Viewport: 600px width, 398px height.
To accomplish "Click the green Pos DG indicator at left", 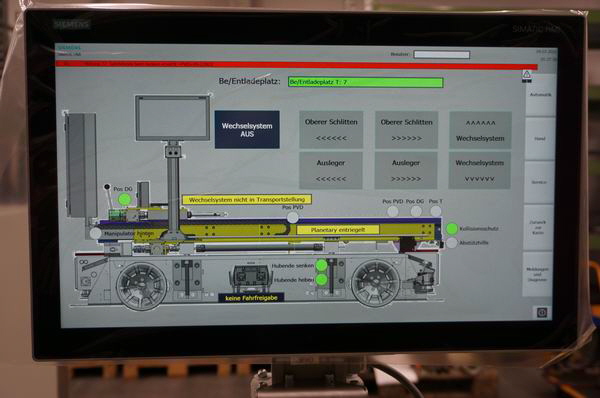I will 124,199.
